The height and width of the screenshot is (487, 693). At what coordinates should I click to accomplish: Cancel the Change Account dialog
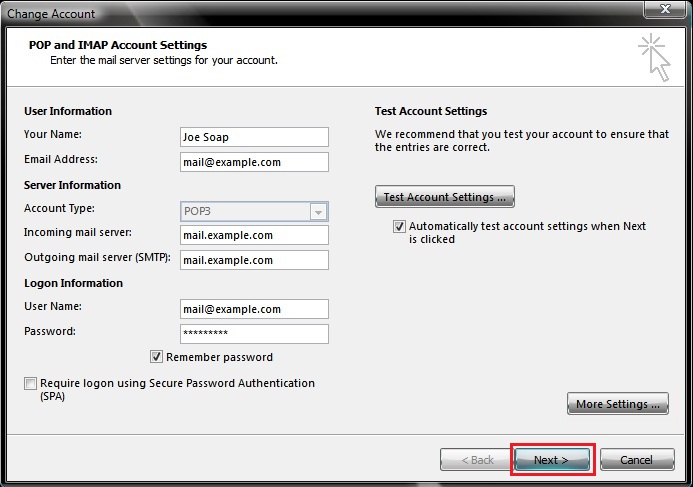pos(637,460)
